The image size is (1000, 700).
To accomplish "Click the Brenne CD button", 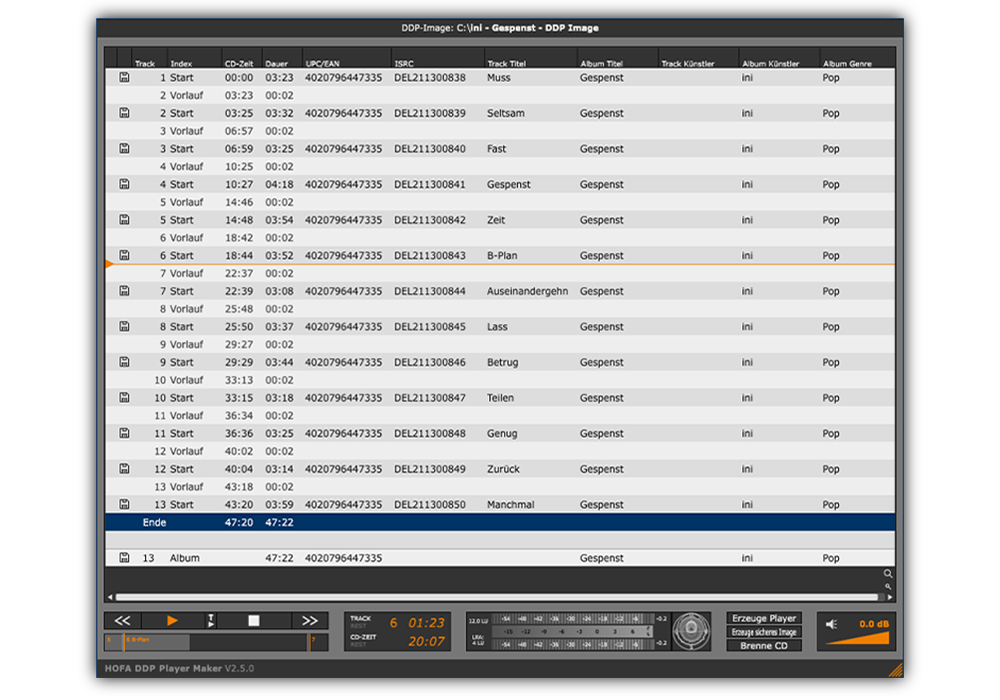I will point(764,646).
